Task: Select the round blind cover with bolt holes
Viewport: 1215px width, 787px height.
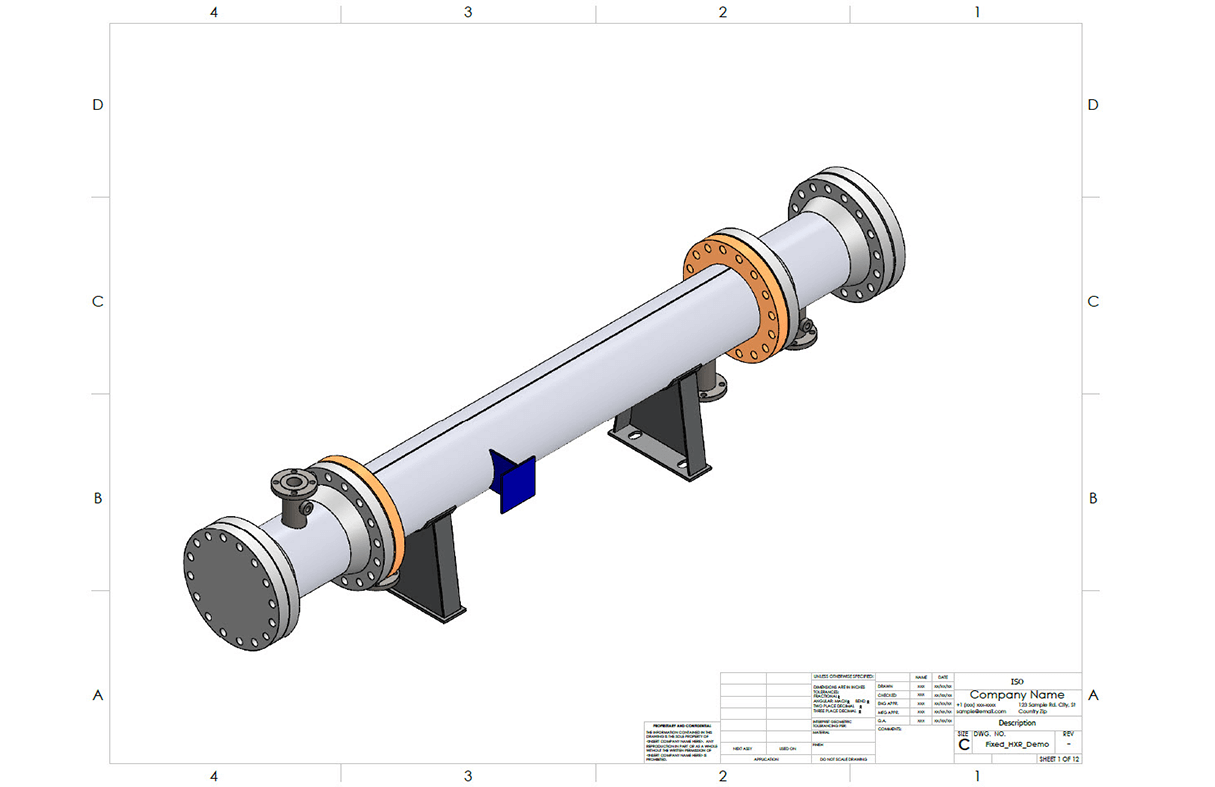Action: coord(233,589)
